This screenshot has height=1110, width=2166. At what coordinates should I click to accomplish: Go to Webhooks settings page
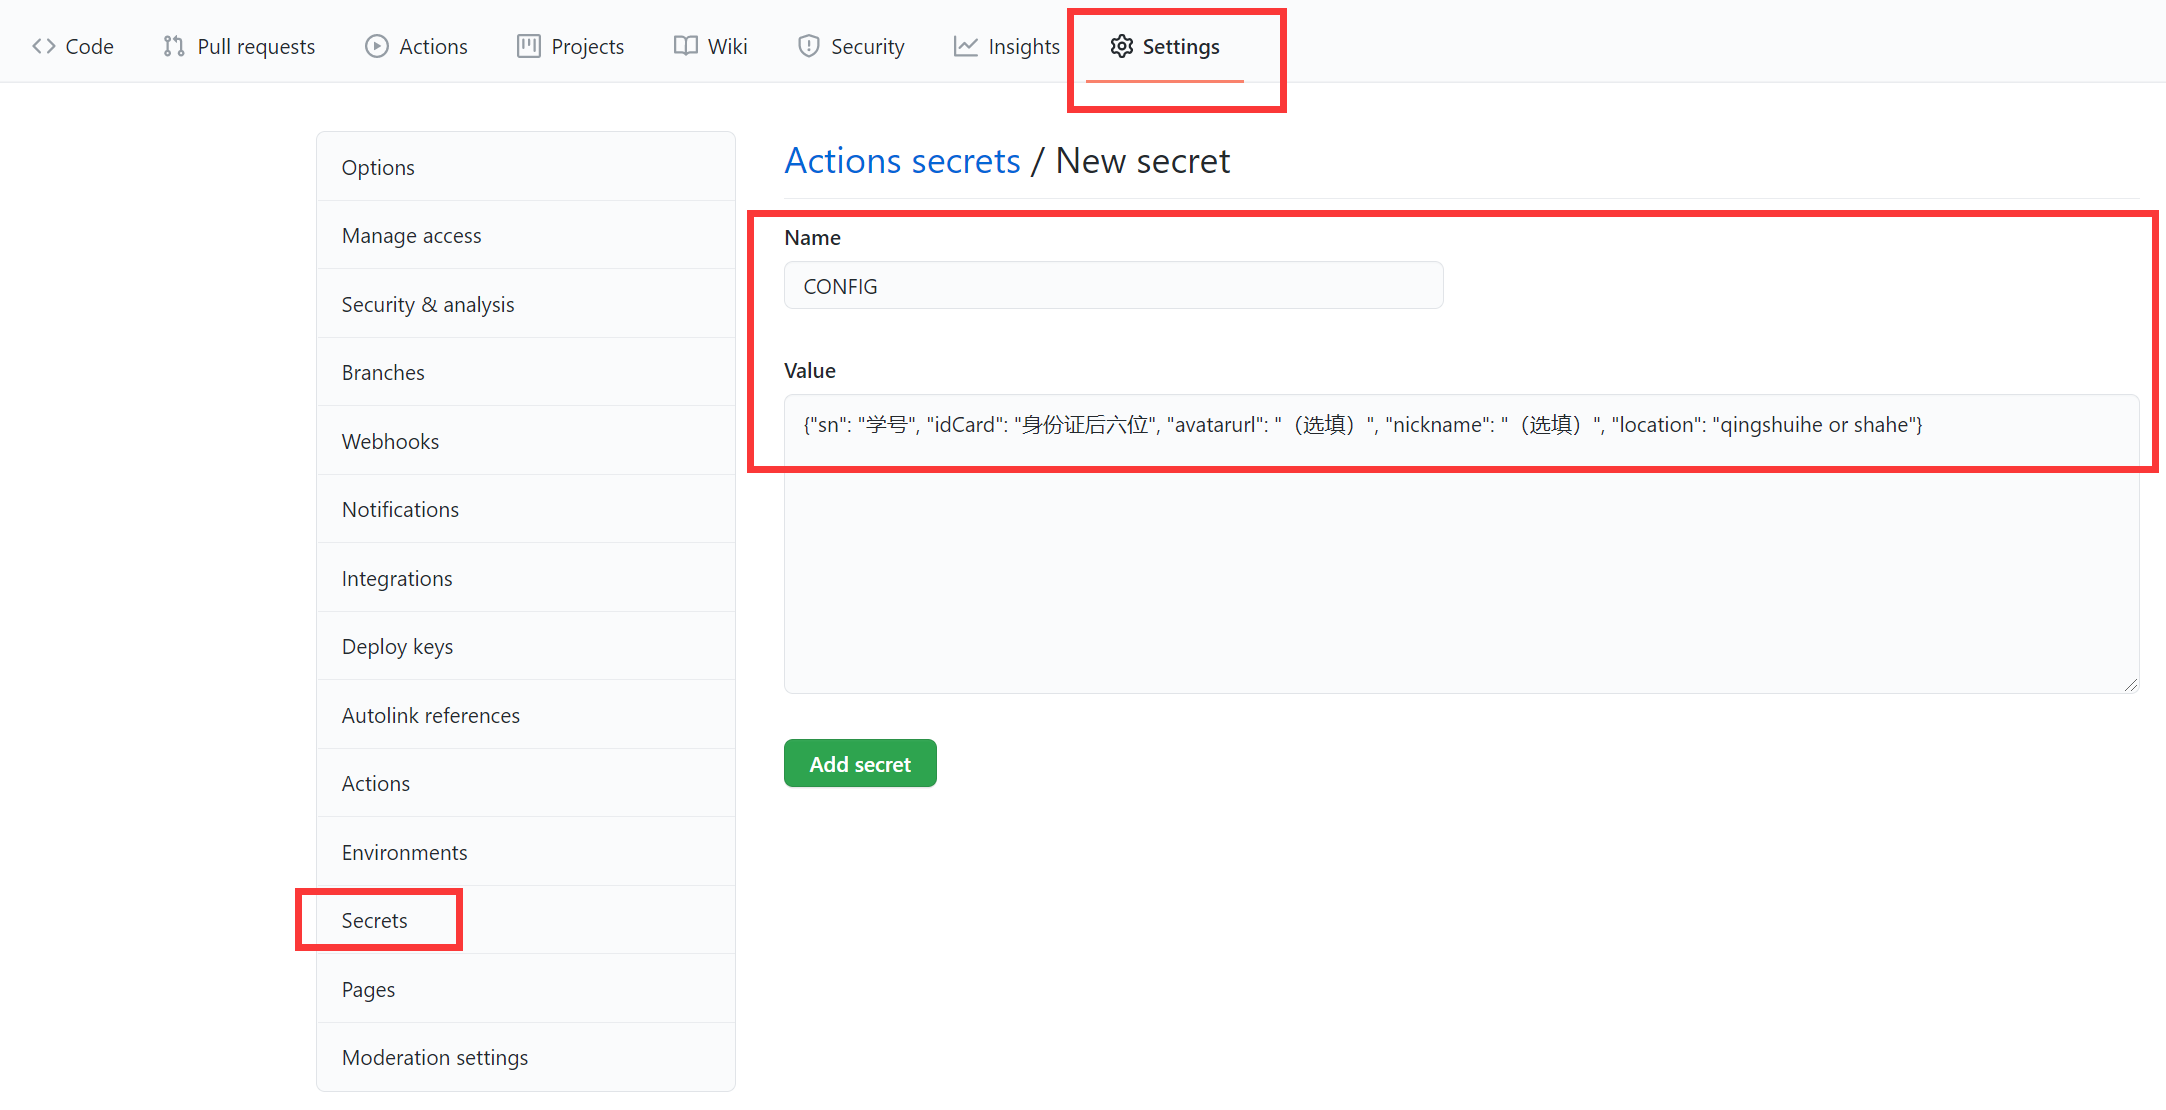(x=390, y=441)
